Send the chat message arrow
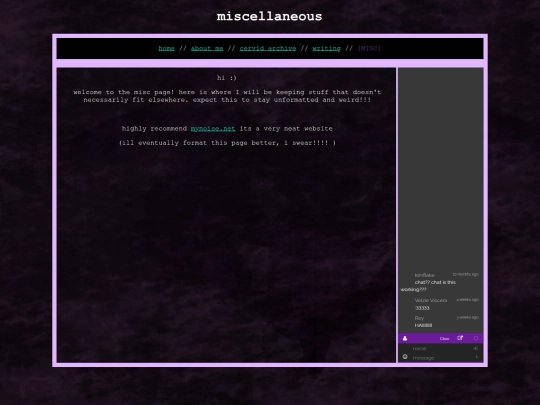This screenshot has width=540, height=405. (477, 357)
